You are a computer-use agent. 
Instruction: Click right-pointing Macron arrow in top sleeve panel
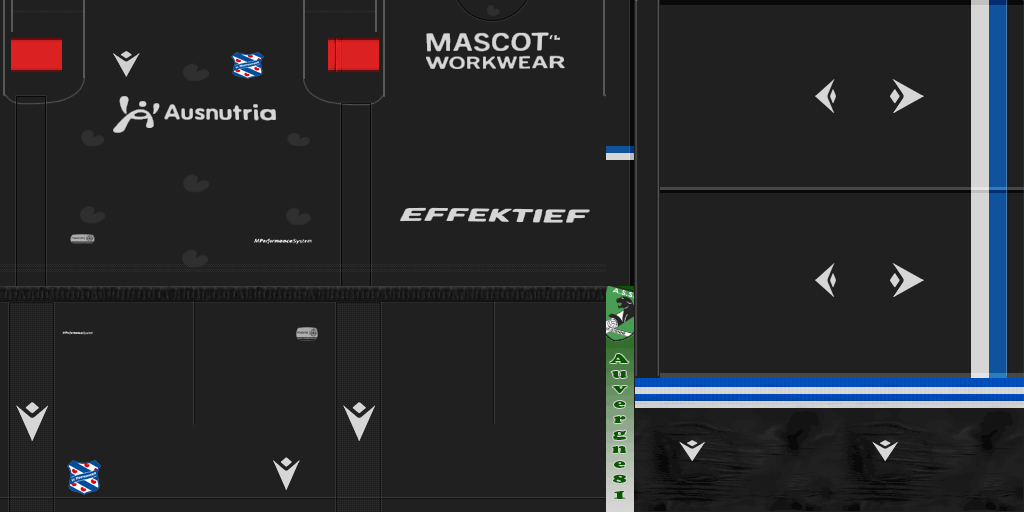tap(906, 97)
